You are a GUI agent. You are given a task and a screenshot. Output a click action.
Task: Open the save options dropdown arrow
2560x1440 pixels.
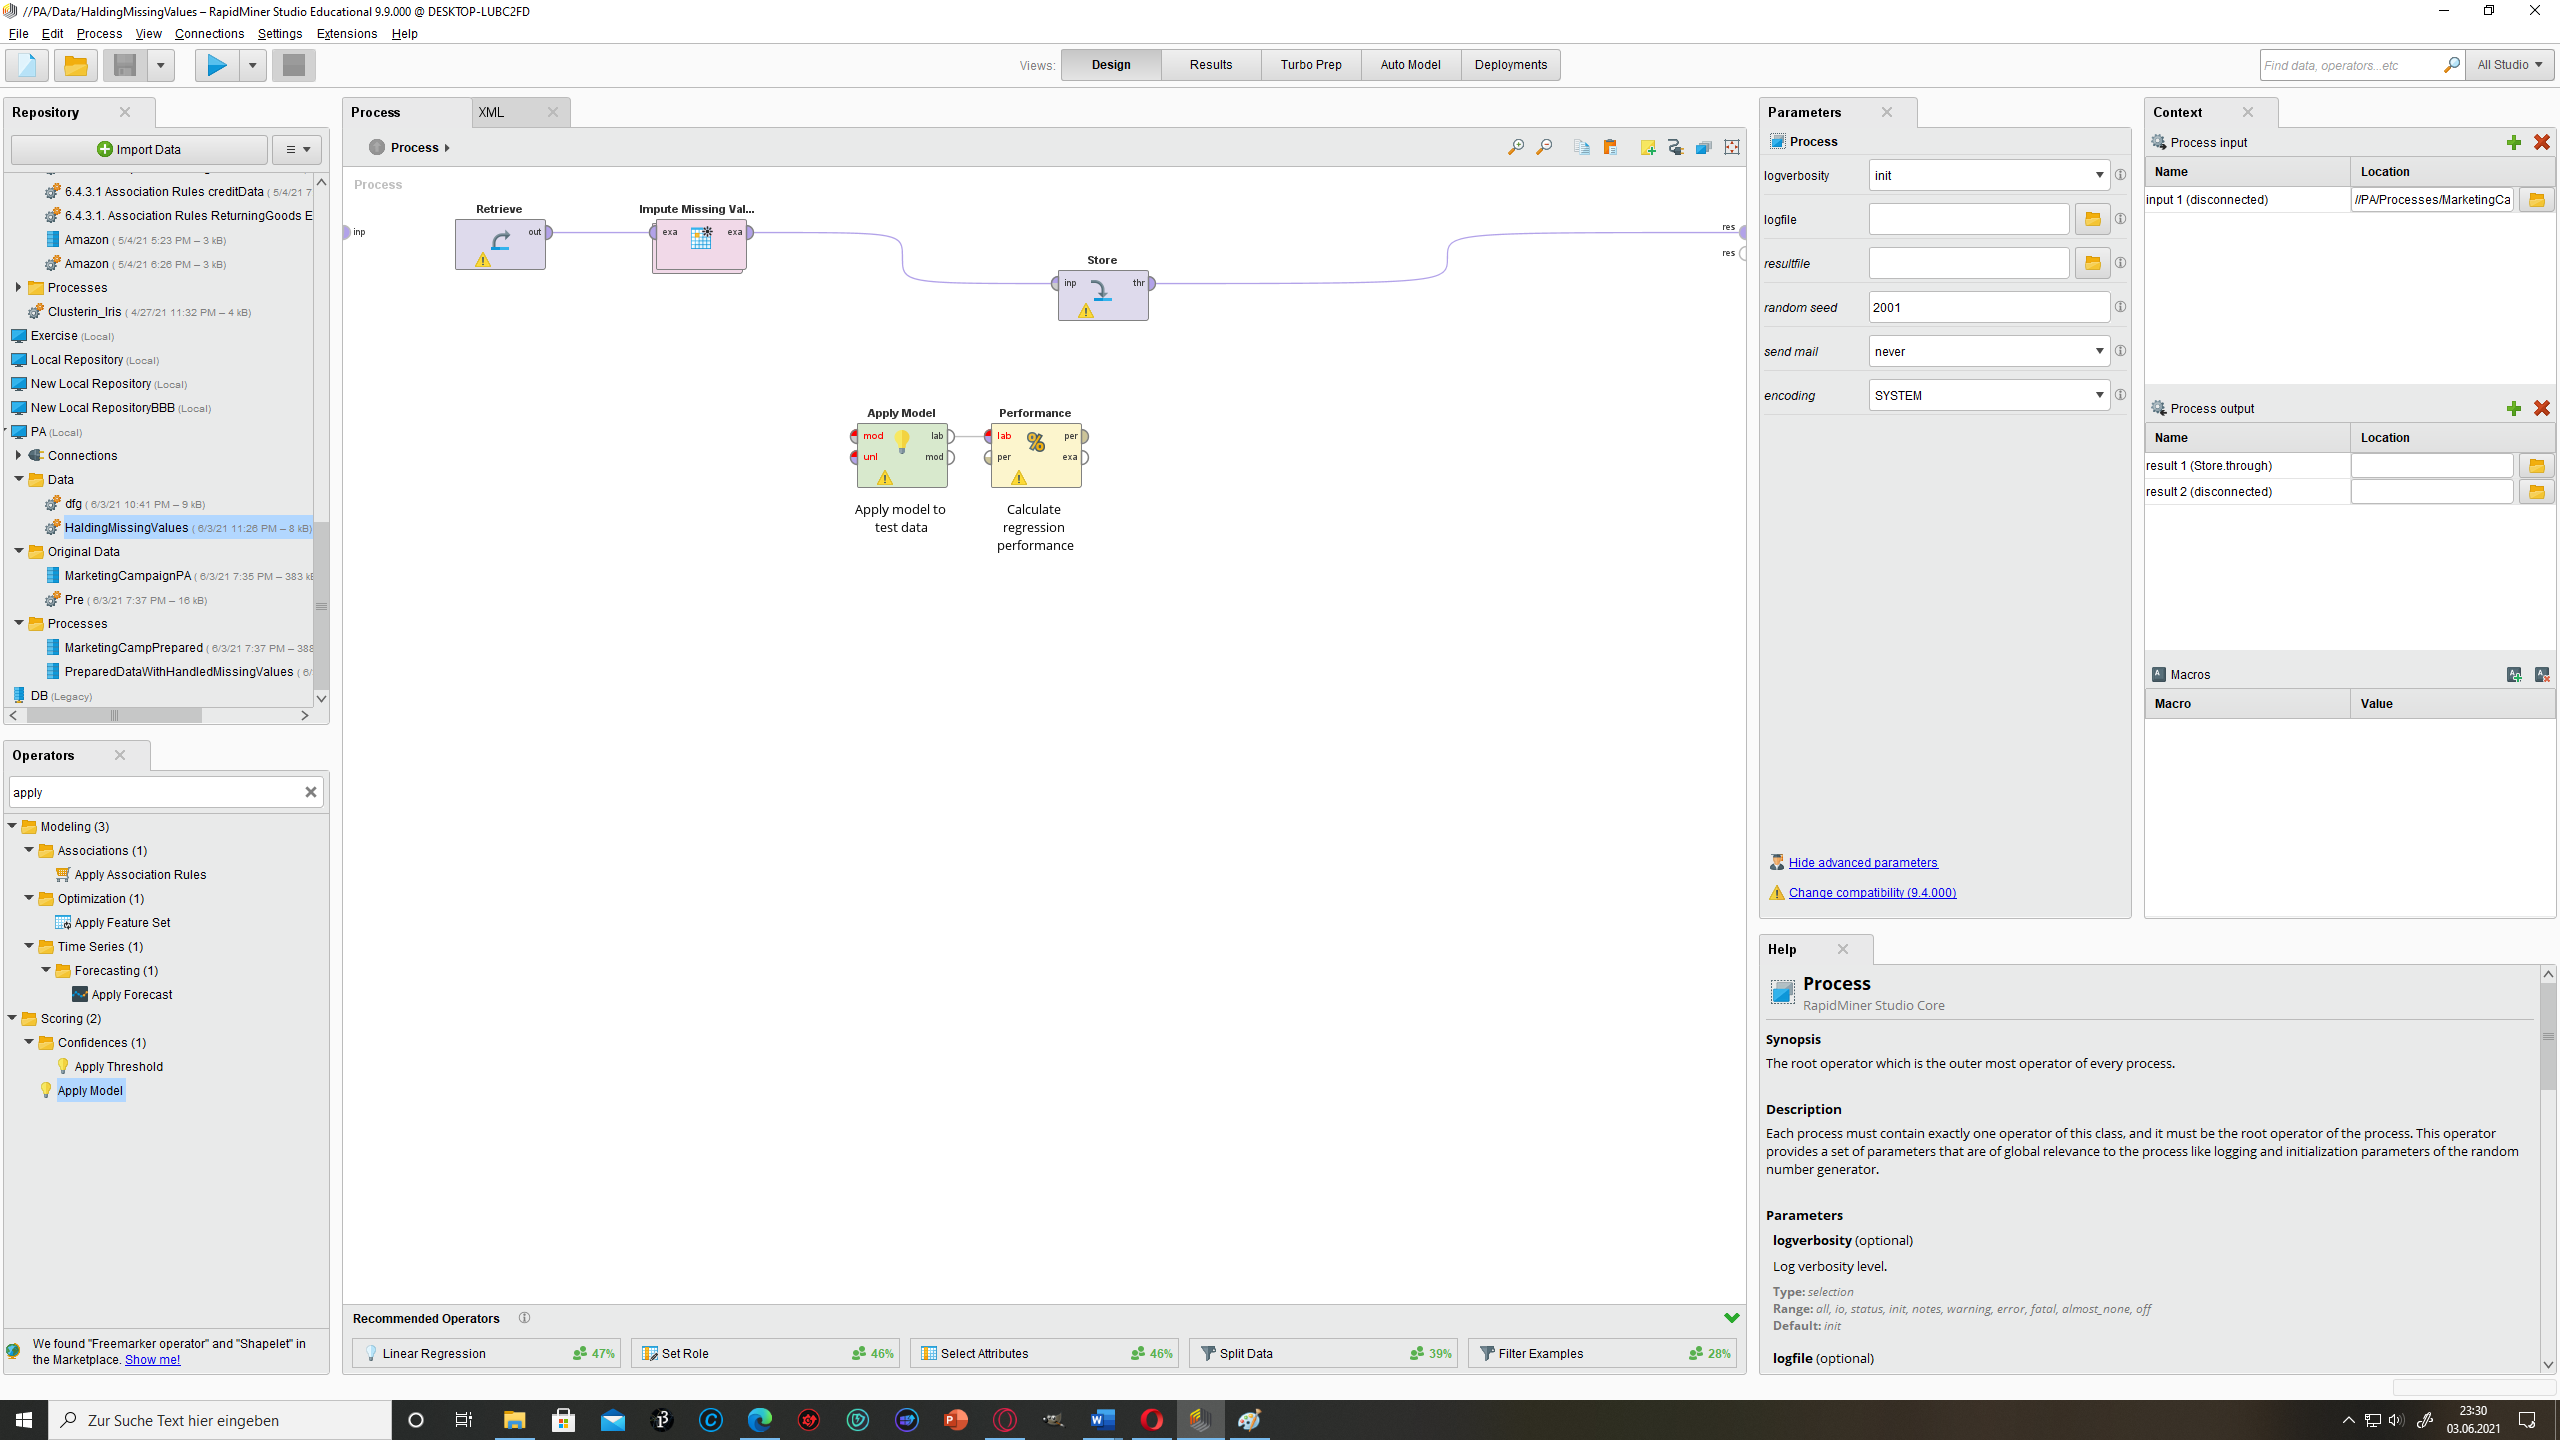[x=160, y=66]
